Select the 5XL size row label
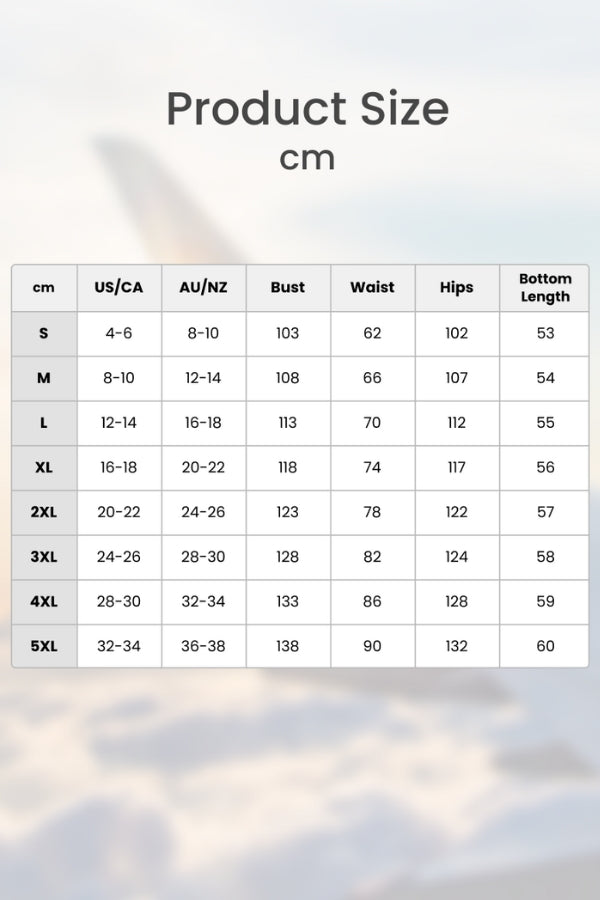Screen dimensions: 600x900 [44, 646]
